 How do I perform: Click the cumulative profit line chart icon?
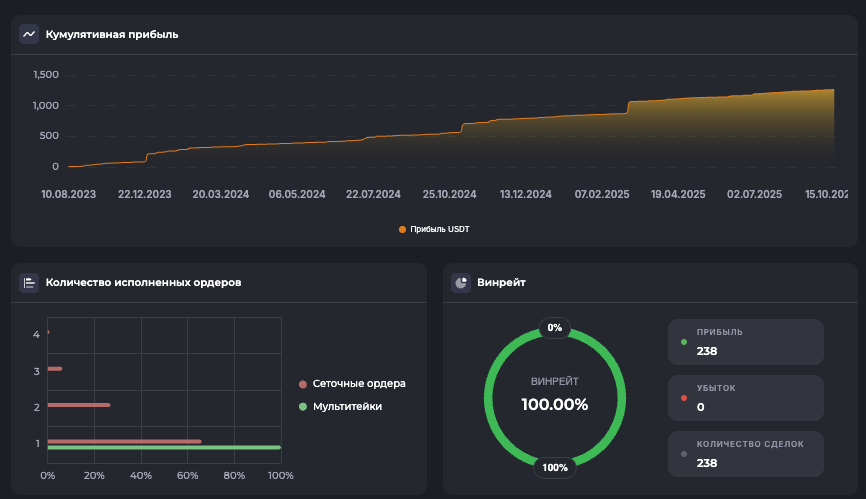point(29,34)
